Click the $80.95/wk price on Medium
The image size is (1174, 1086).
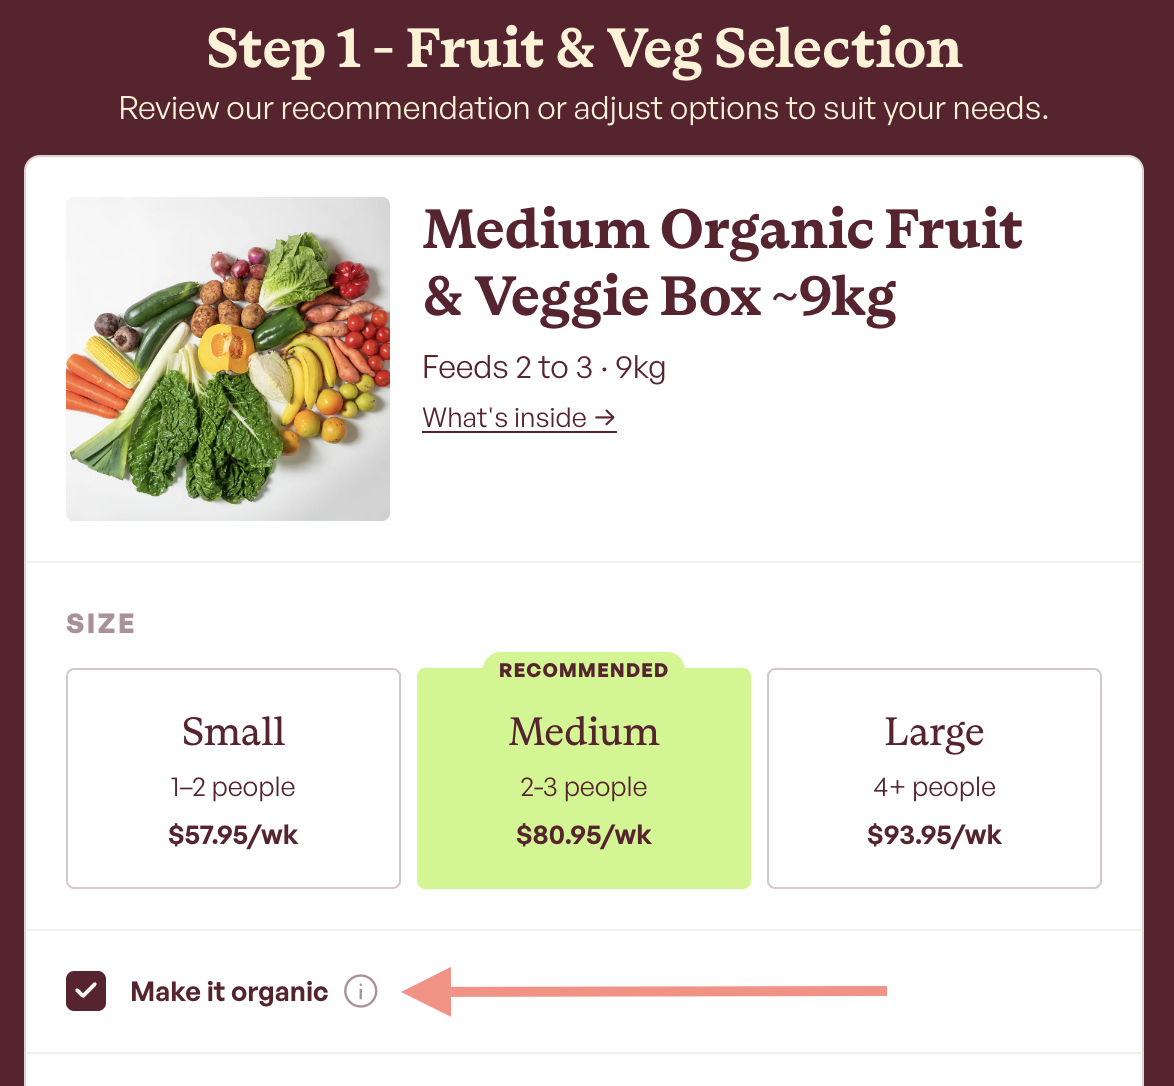584,834
